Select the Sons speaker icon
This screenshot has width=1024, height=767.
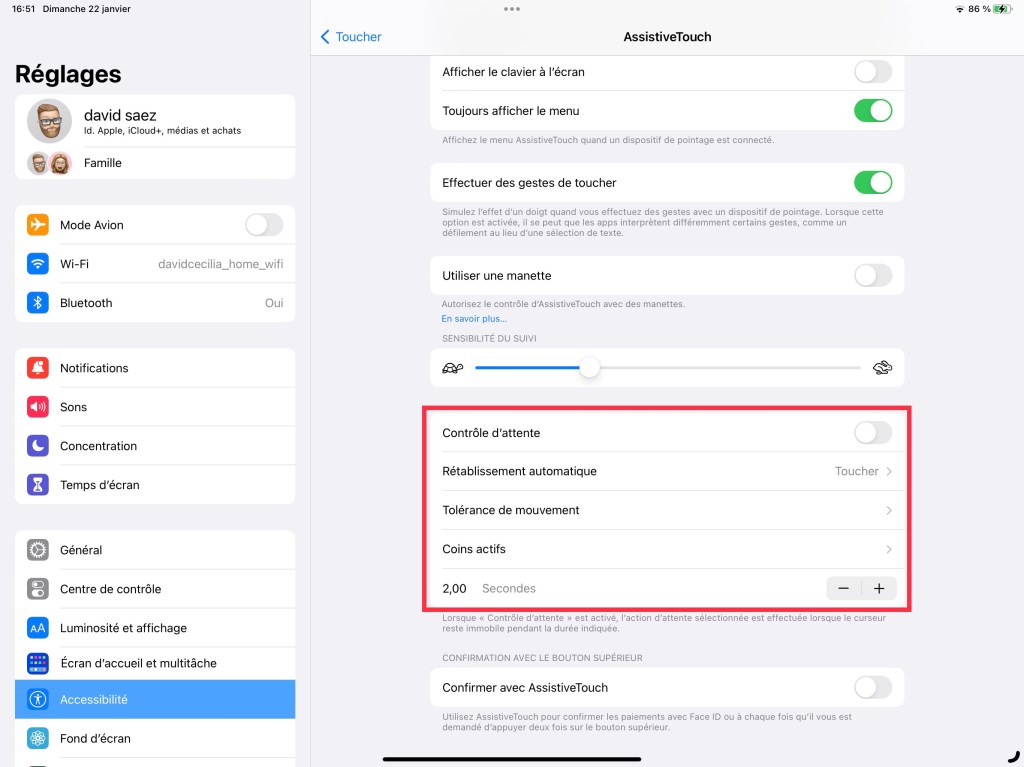coord(37,407)
